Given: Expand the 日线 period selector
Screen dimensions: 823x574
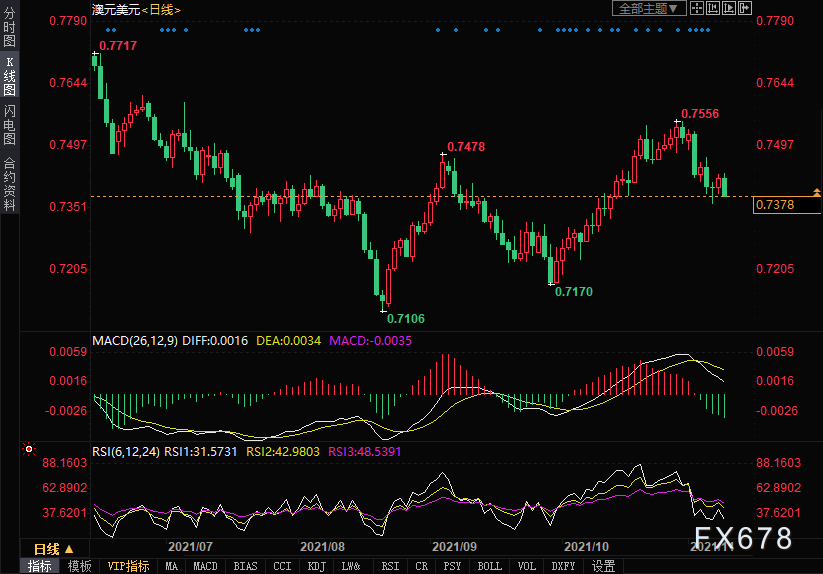Looking at the screenshot, I should pos(54,549).
